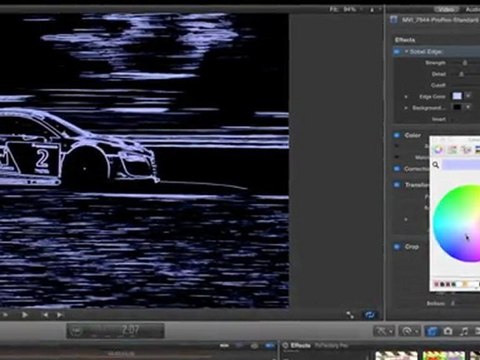Click the background tasks indicator in dashboard
480x360 pixels.
coord(76,331)
